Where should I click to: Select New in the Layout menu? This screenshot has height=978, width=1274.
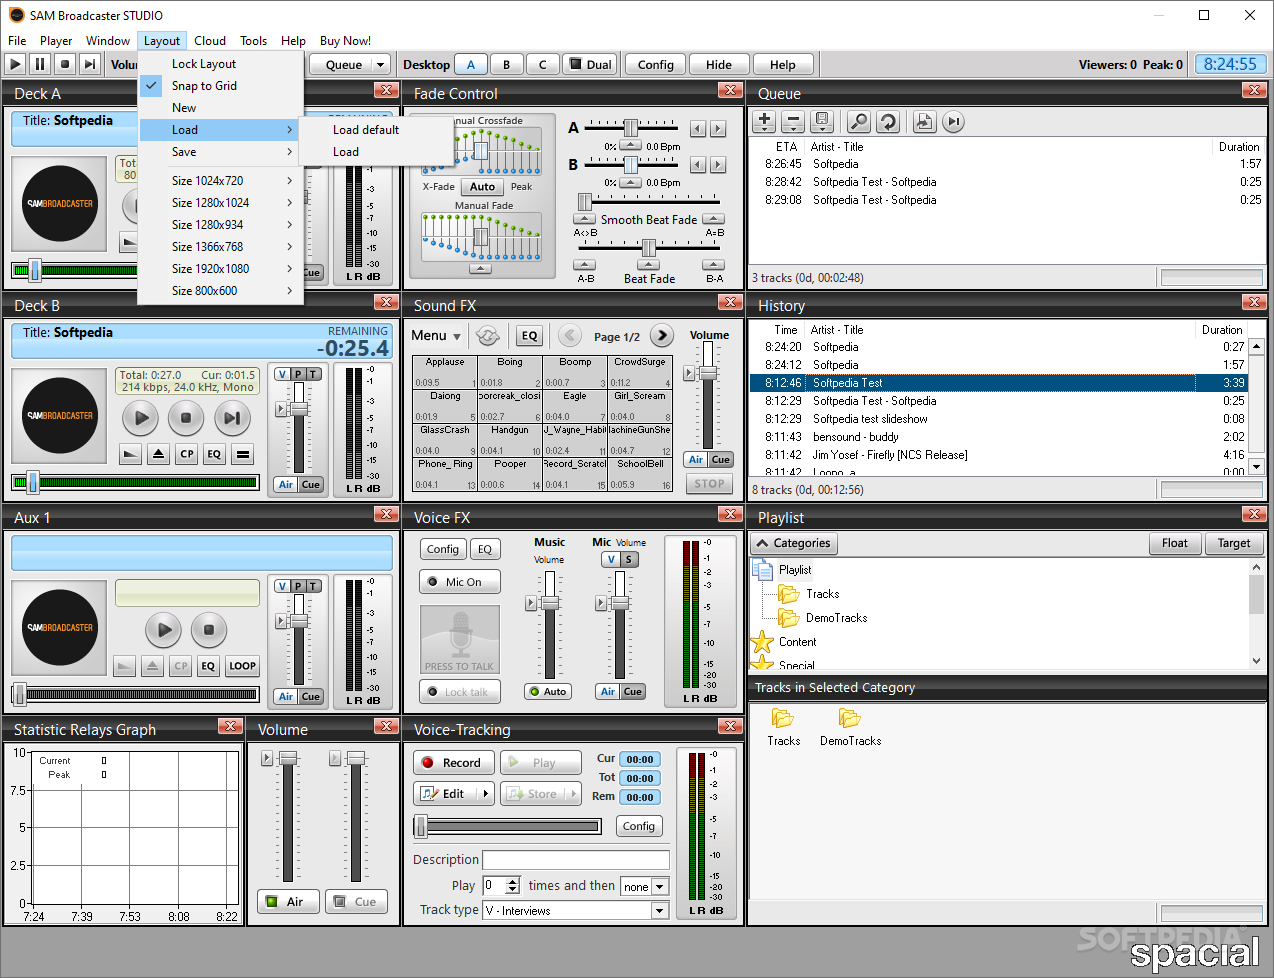point(184,108)
